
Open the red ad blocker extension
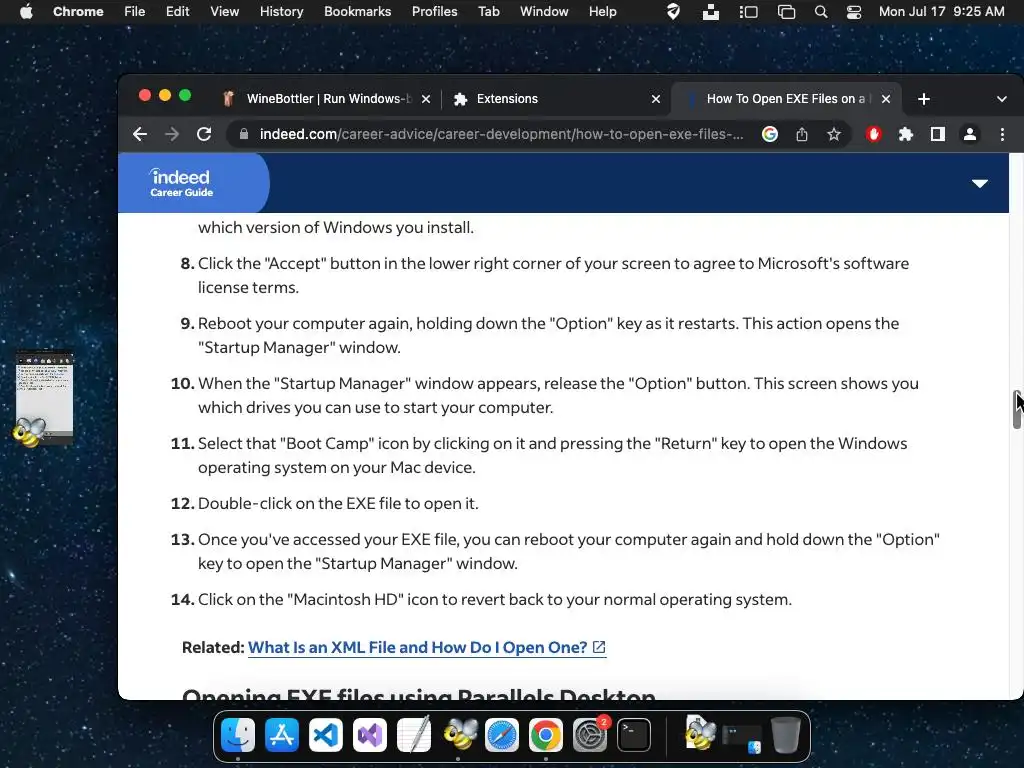tap(874, 135)
